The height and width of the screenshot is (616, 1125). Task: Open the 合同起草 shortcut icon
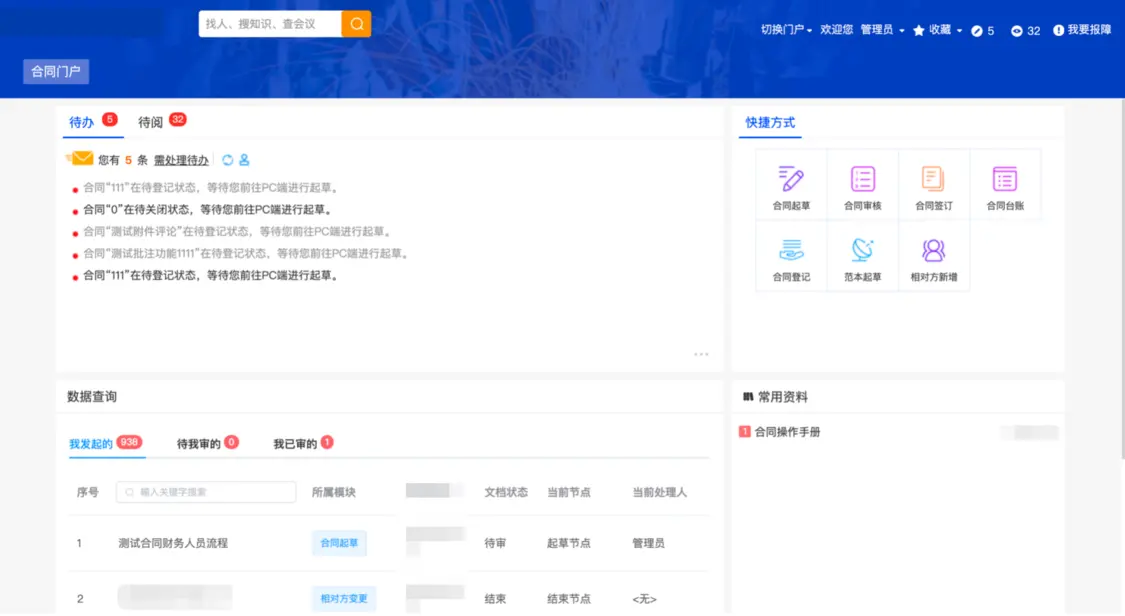791,179
